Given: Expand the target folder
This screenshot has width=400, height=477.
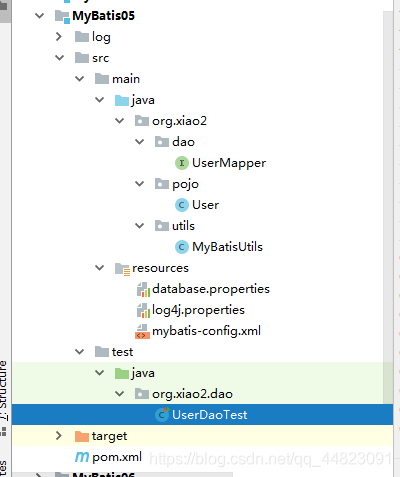Looking at the screenshot, I should 59,436.
